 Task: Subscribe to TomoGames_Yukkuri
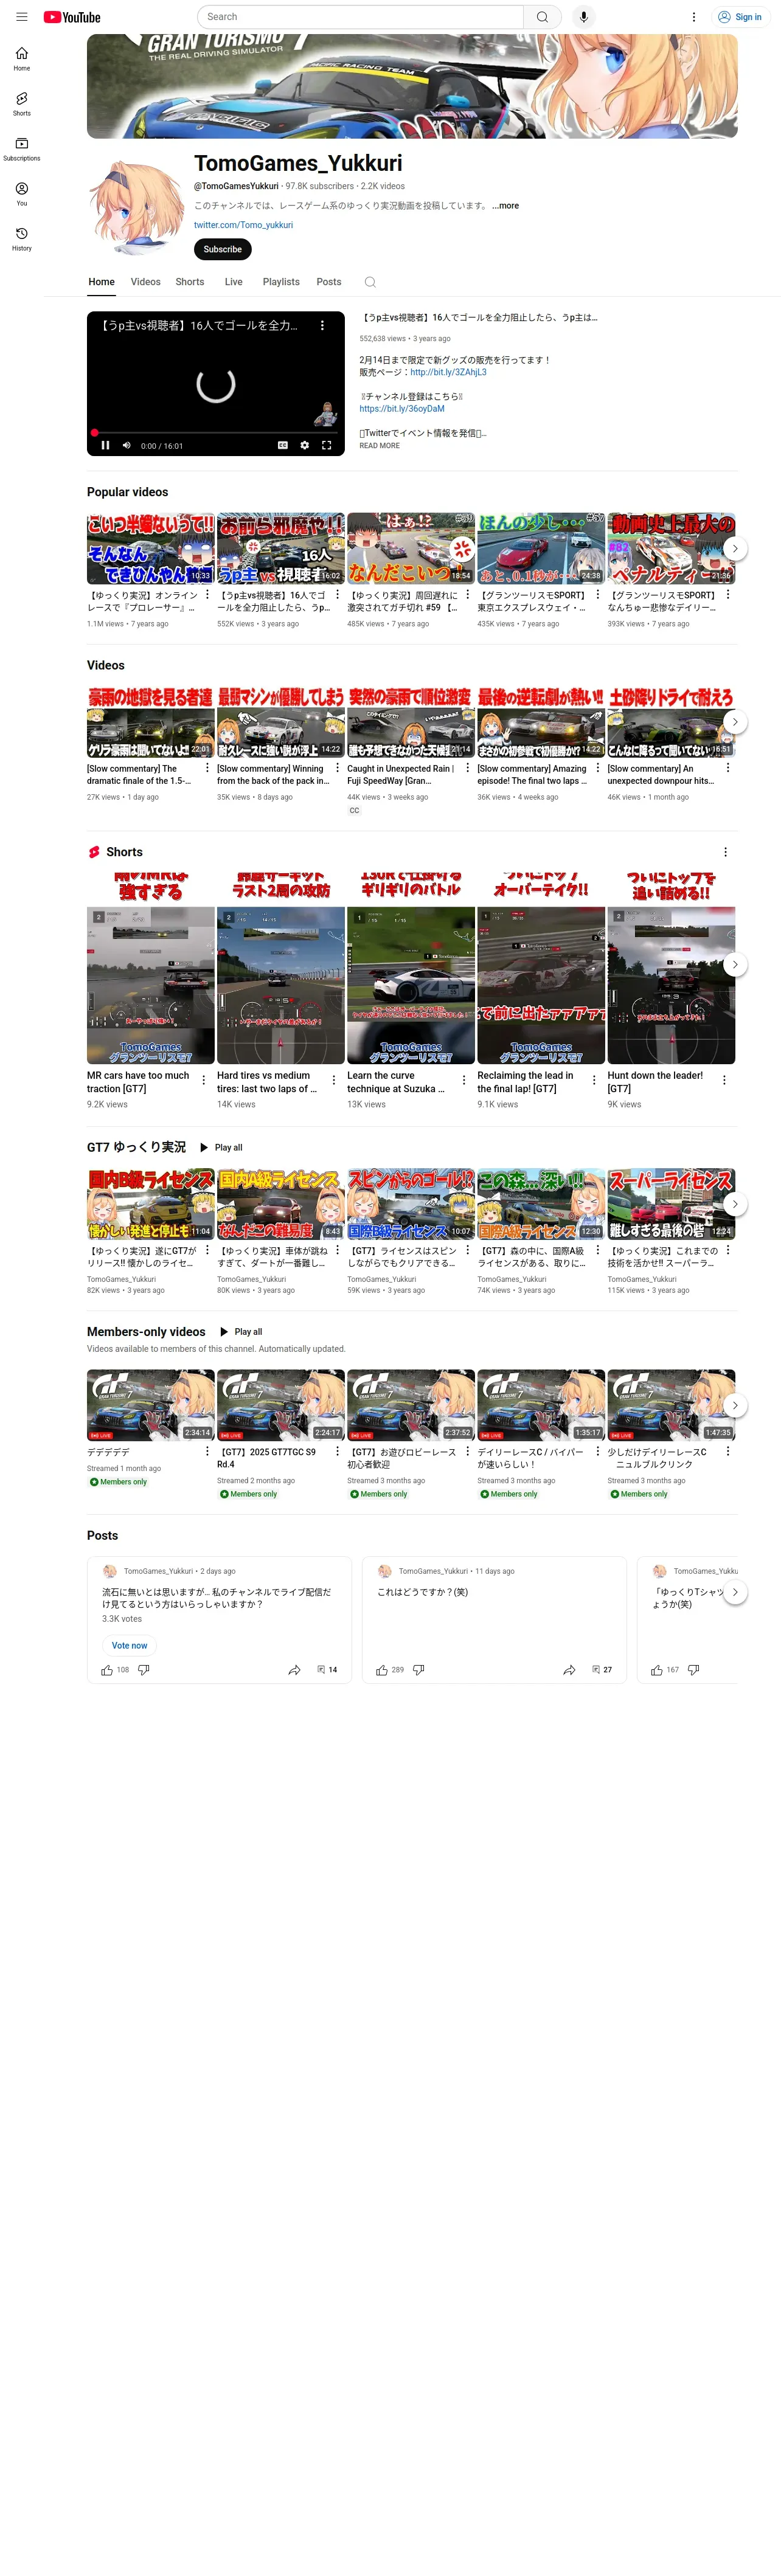pyautogui.click(x=222, y=249)
